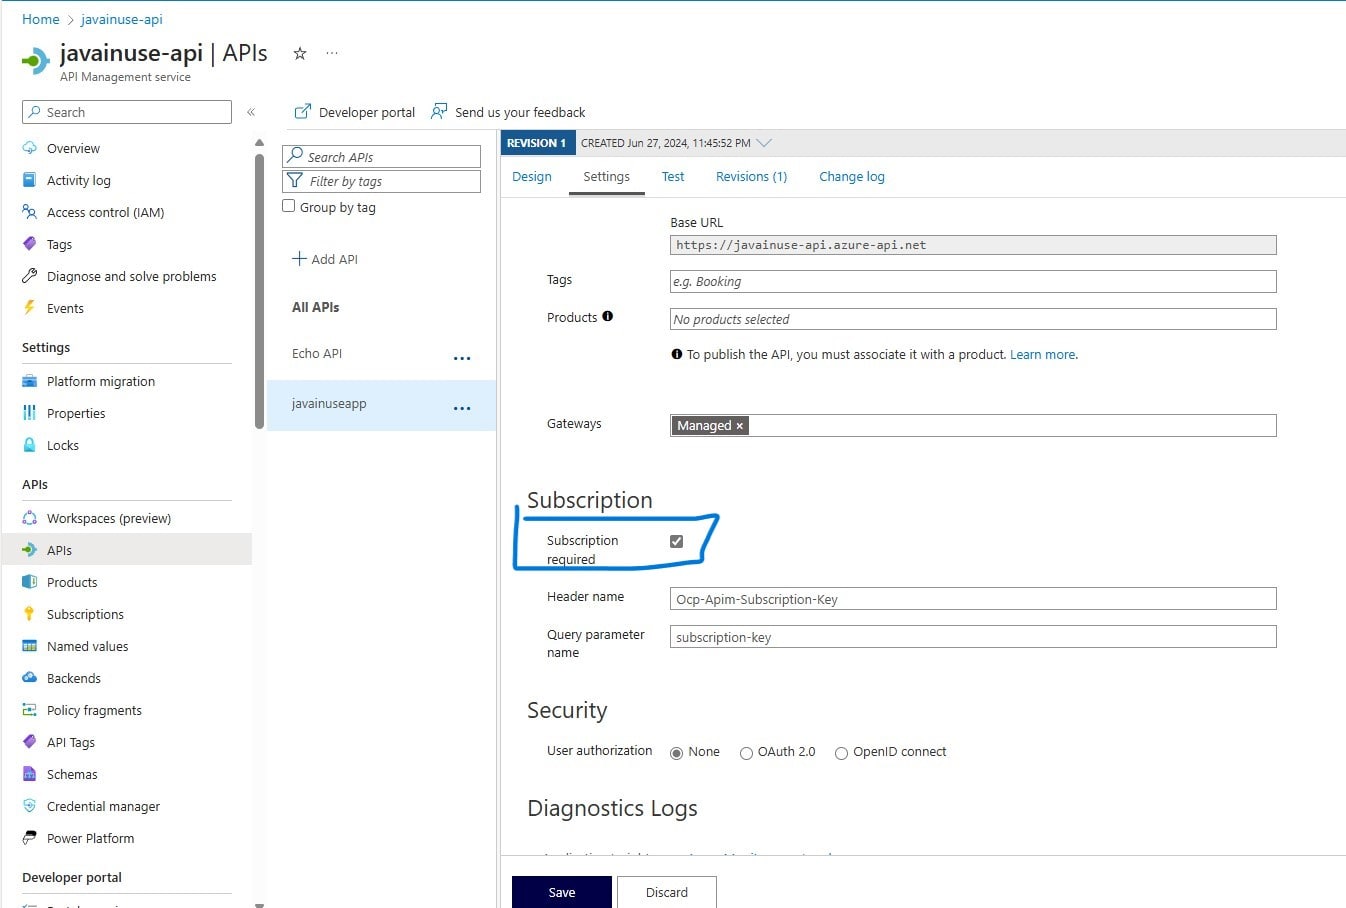Viewport: 1346px width, 908px height.
Task: Open the Change log tab
Action: pos(852,176)
